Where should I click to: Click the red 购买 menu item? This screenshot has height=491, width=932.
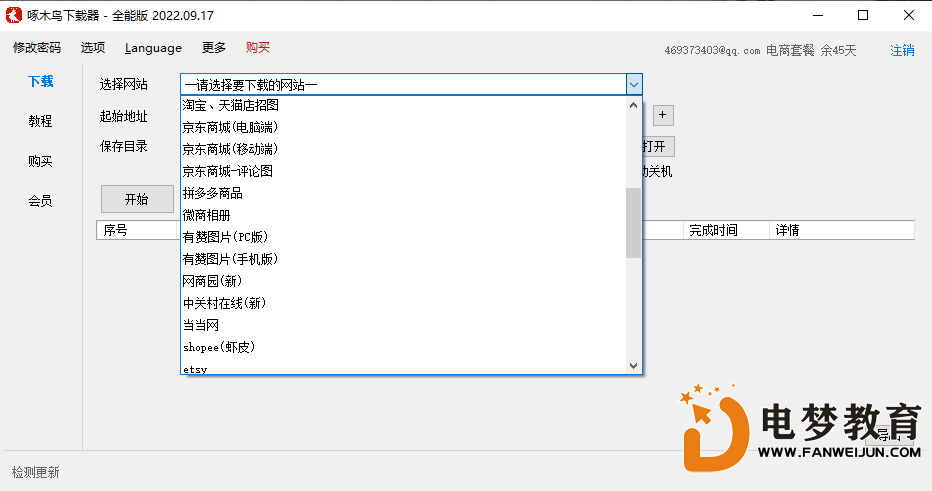tap(257, 48)
